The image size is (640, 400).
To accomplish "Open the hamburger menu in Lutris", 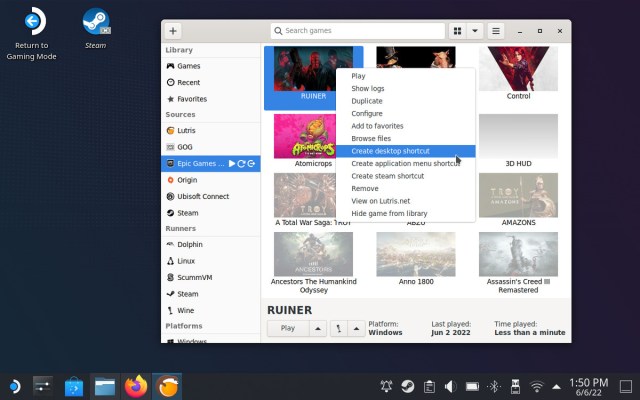I will pyautogui.click(x=496, y=31).
